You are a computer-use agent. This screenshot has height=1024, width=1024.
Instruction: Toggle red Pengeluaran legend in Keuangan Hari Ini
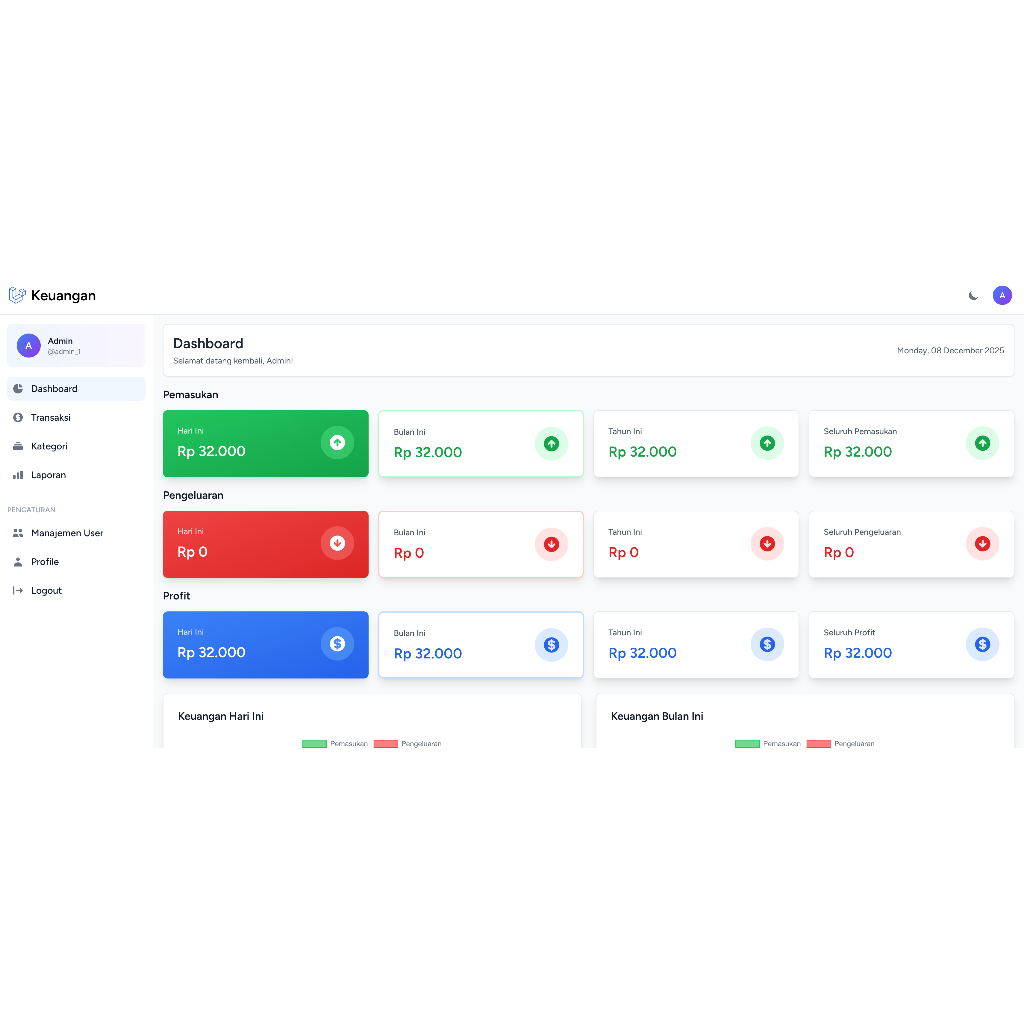point(408,744)
